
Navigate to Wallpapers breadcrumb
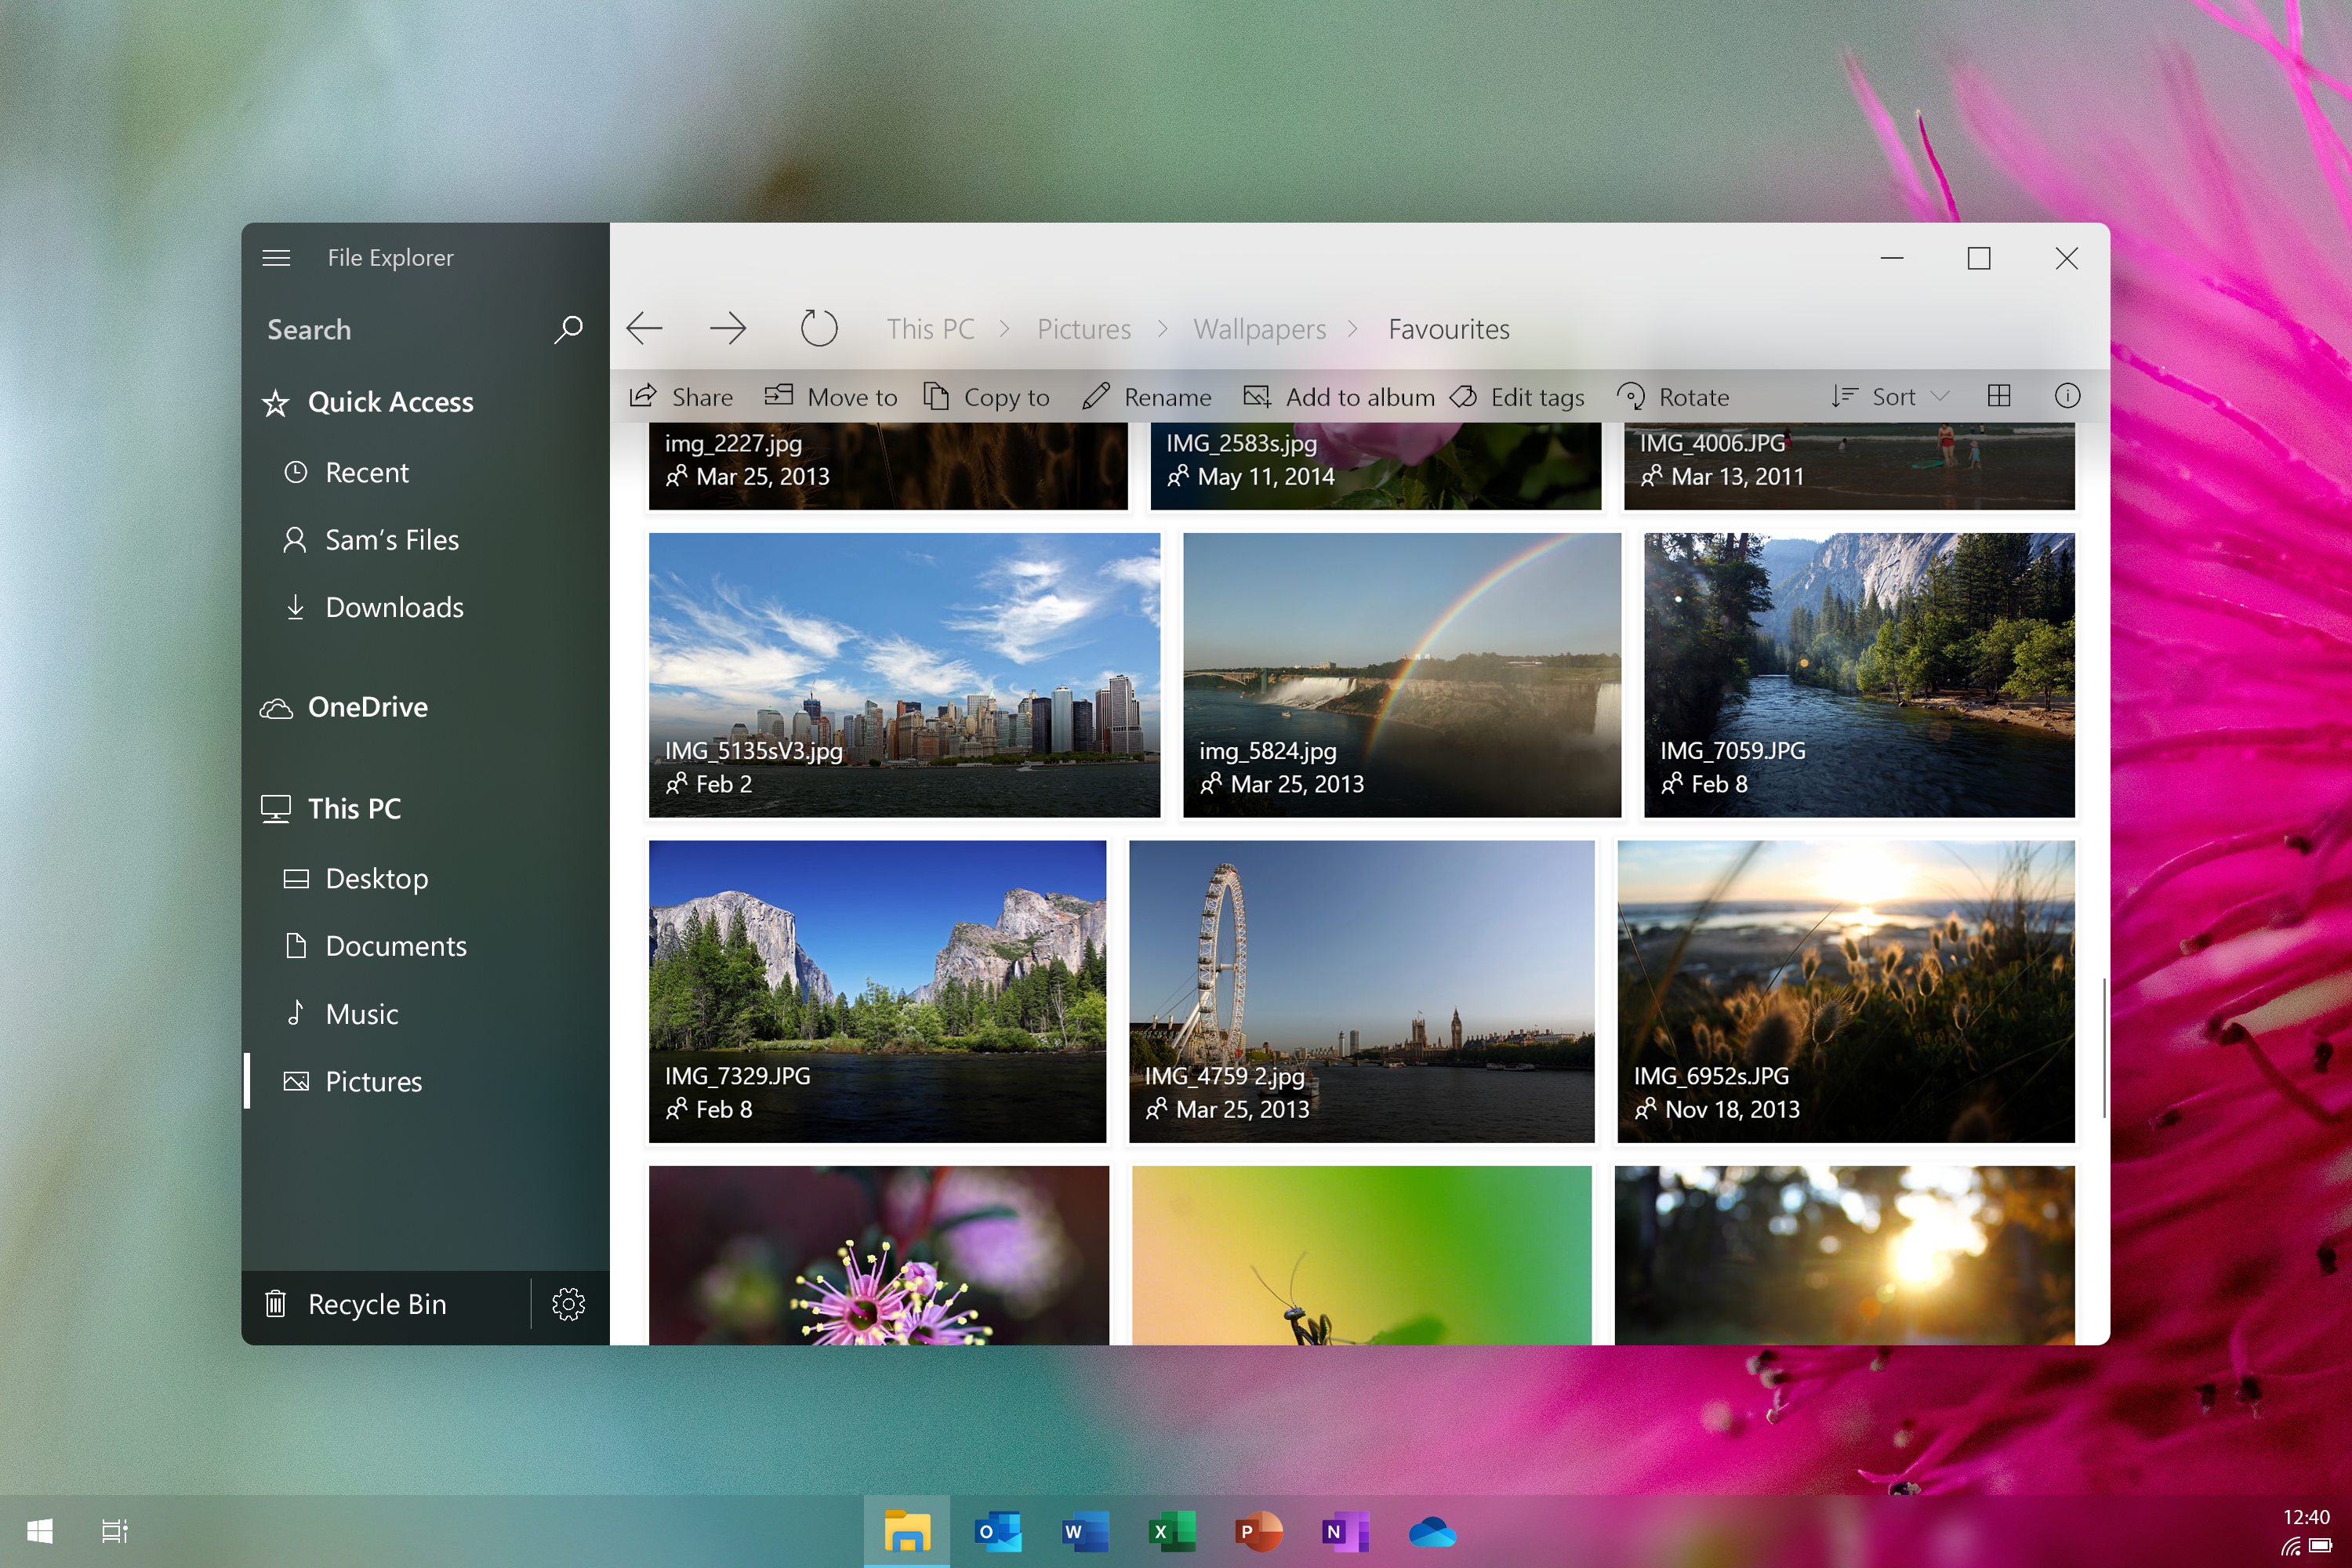1260,329
